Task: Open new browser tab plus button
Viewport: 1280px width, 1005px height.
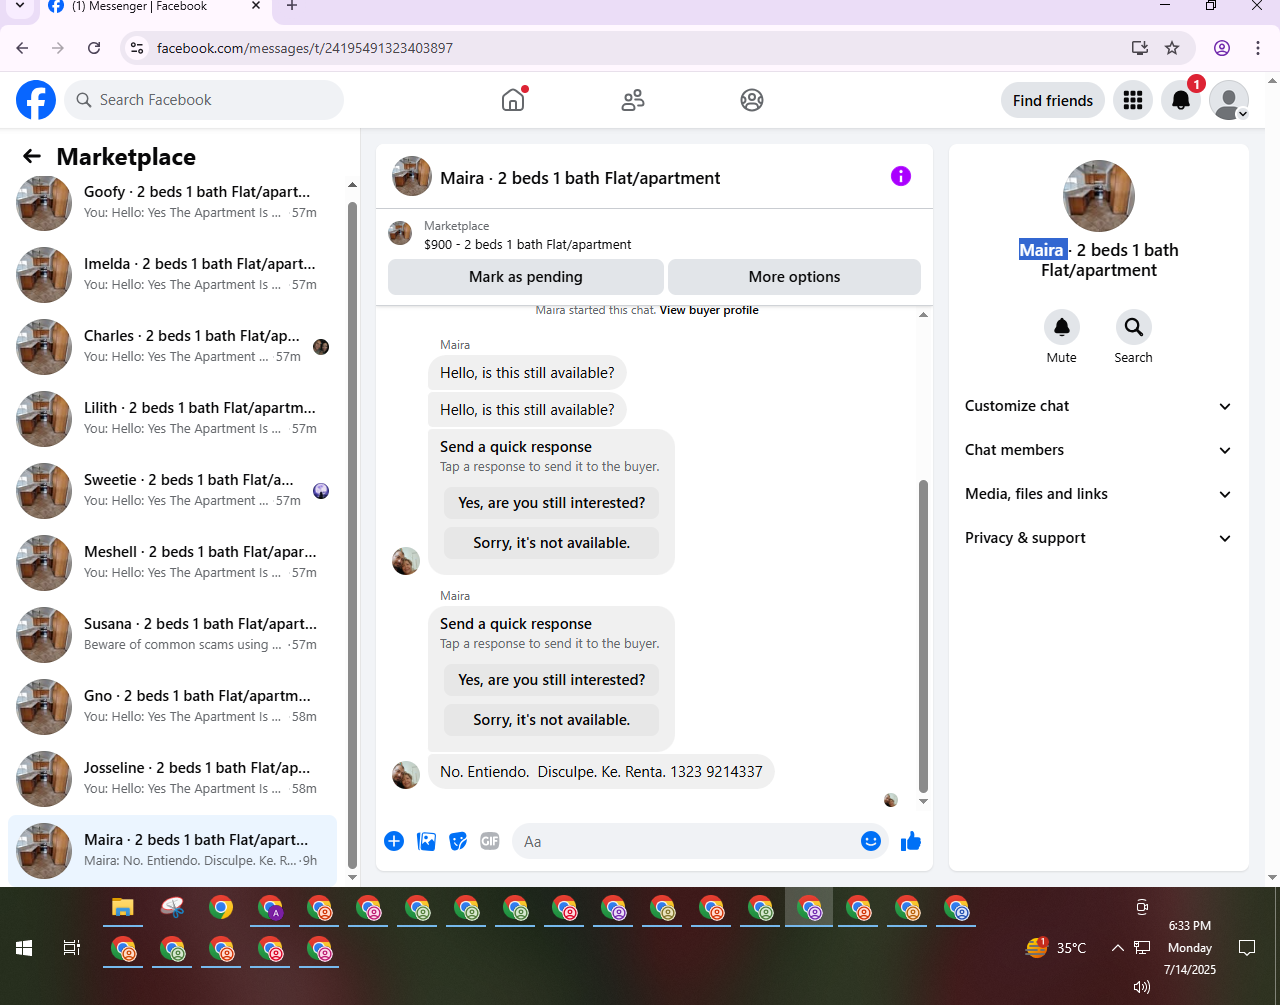Action: pos(292,6)
